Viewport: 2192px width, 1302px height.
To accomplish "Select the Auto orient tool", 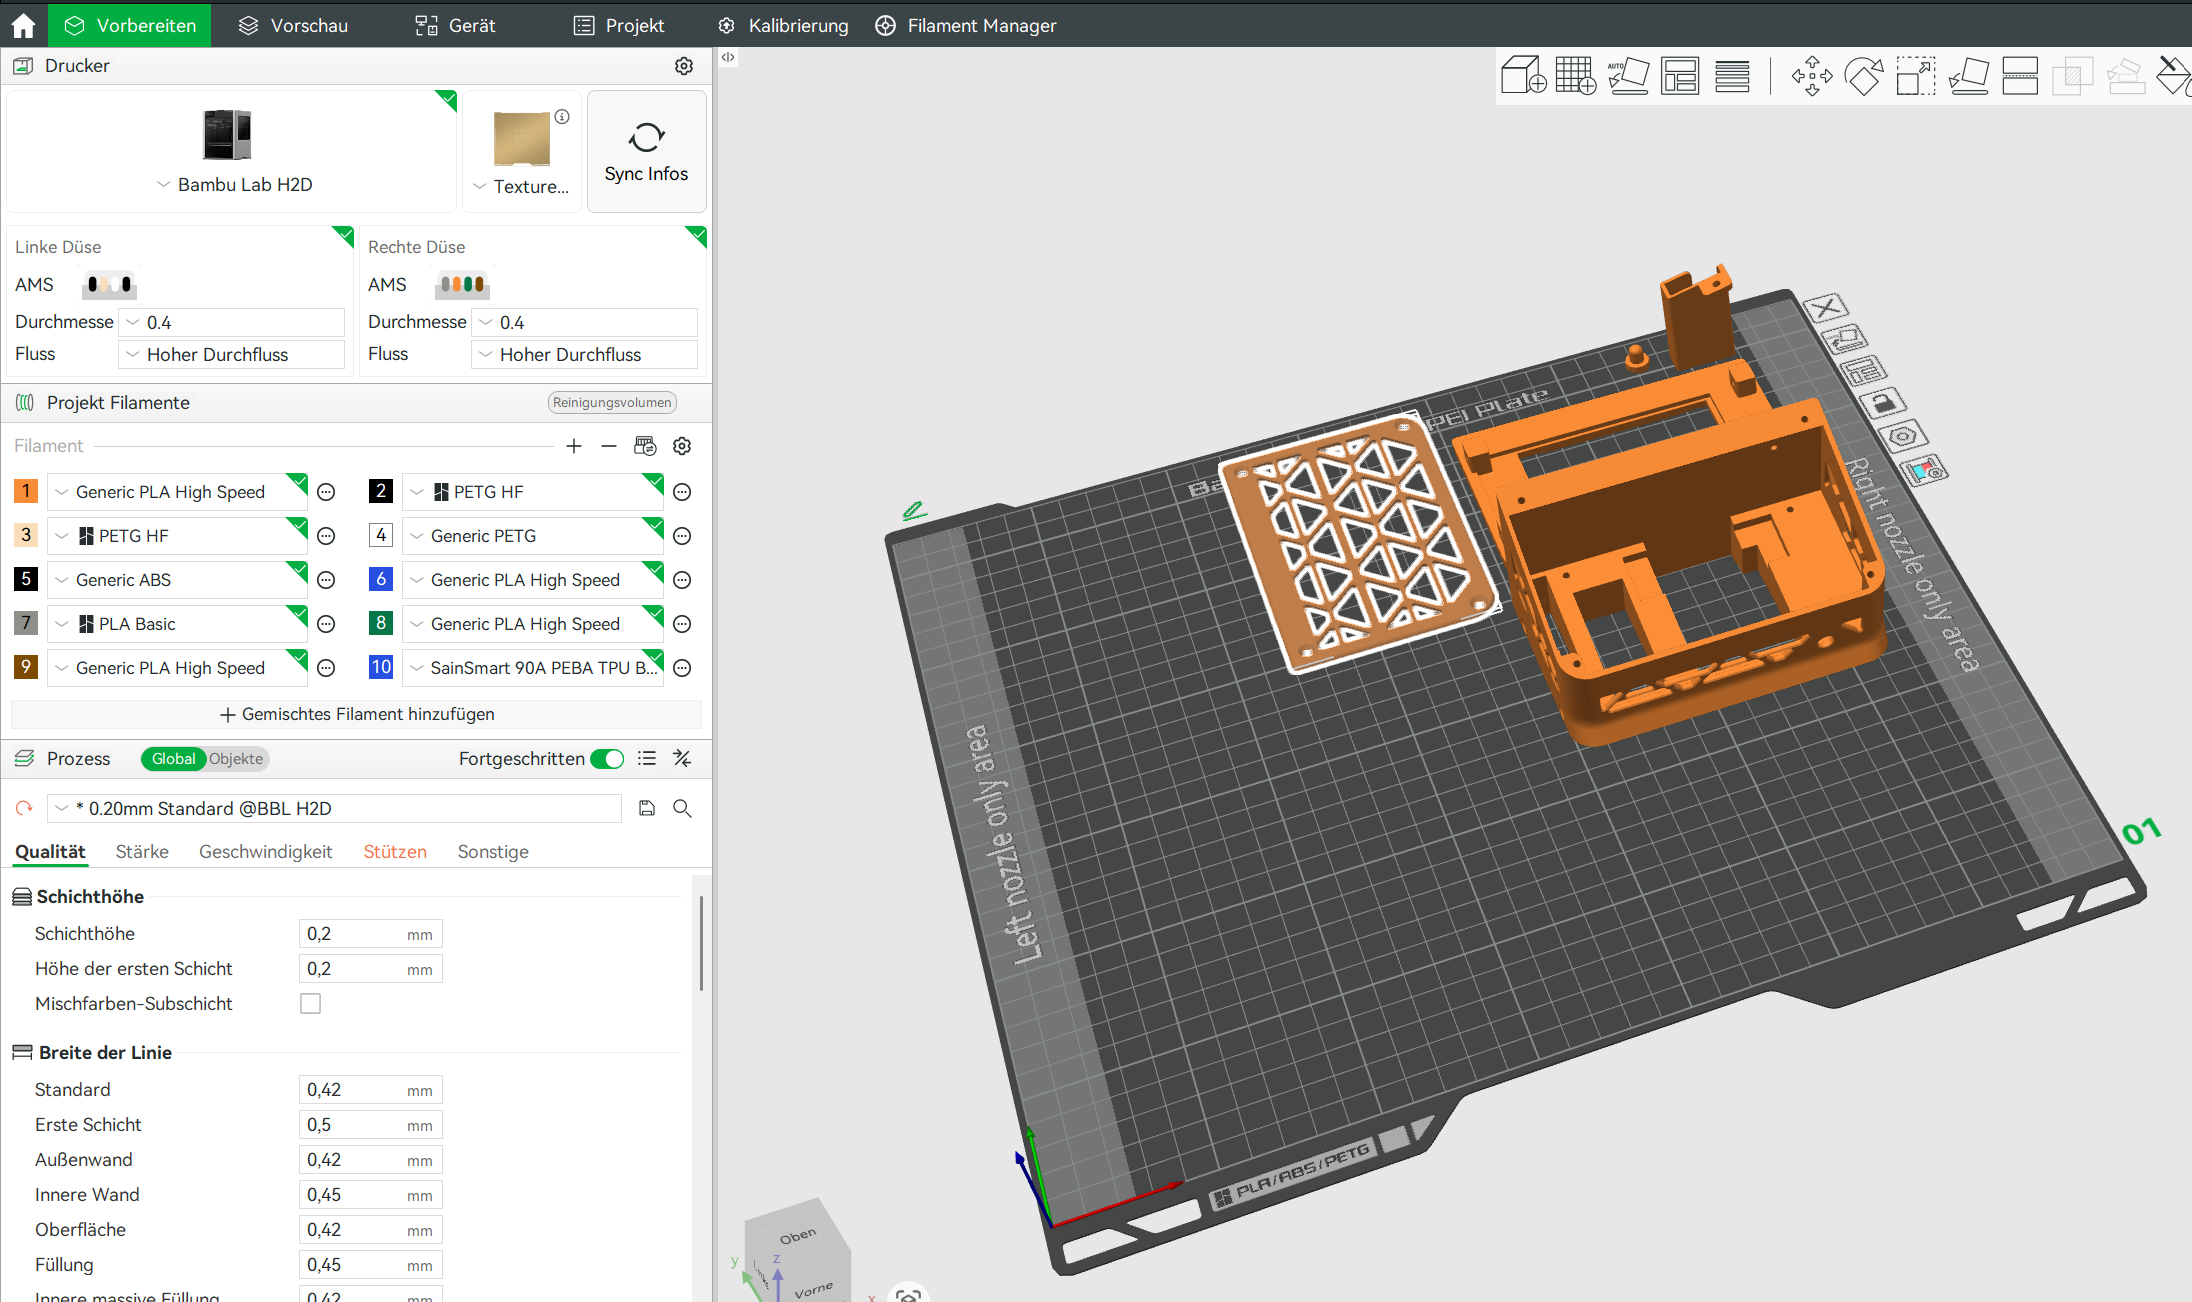I will pyautogui.click(x=1628, y=75).
